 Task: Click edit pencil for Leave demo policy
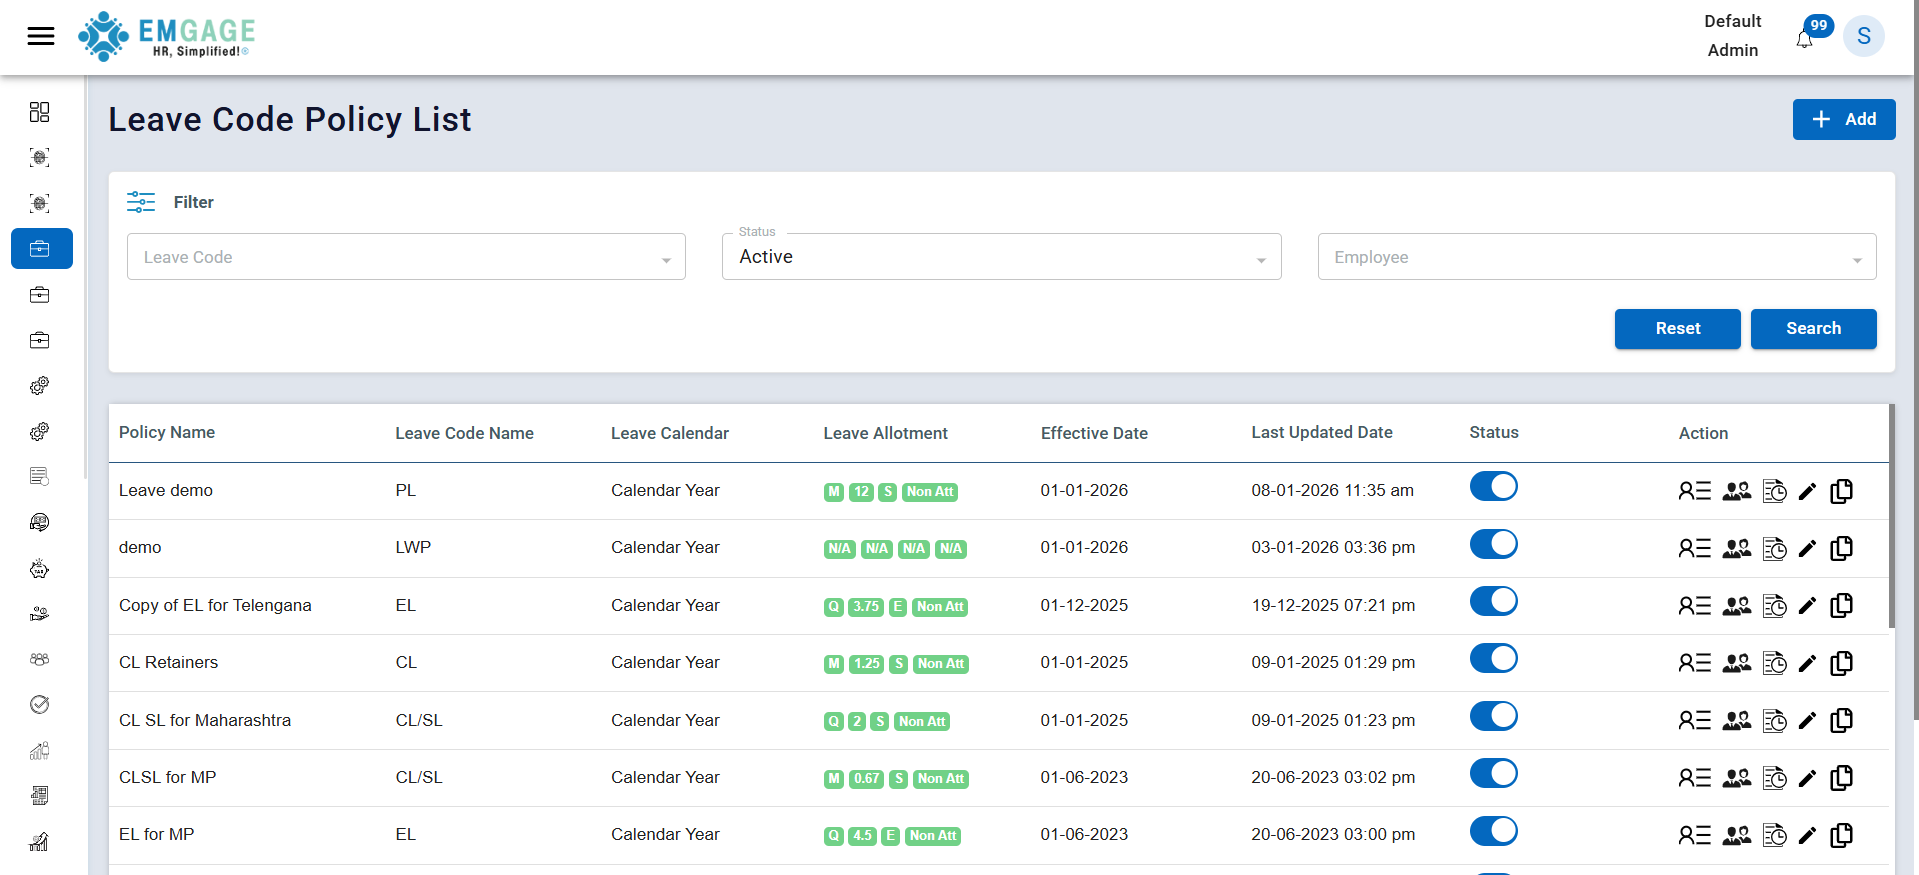(1807, 491)
